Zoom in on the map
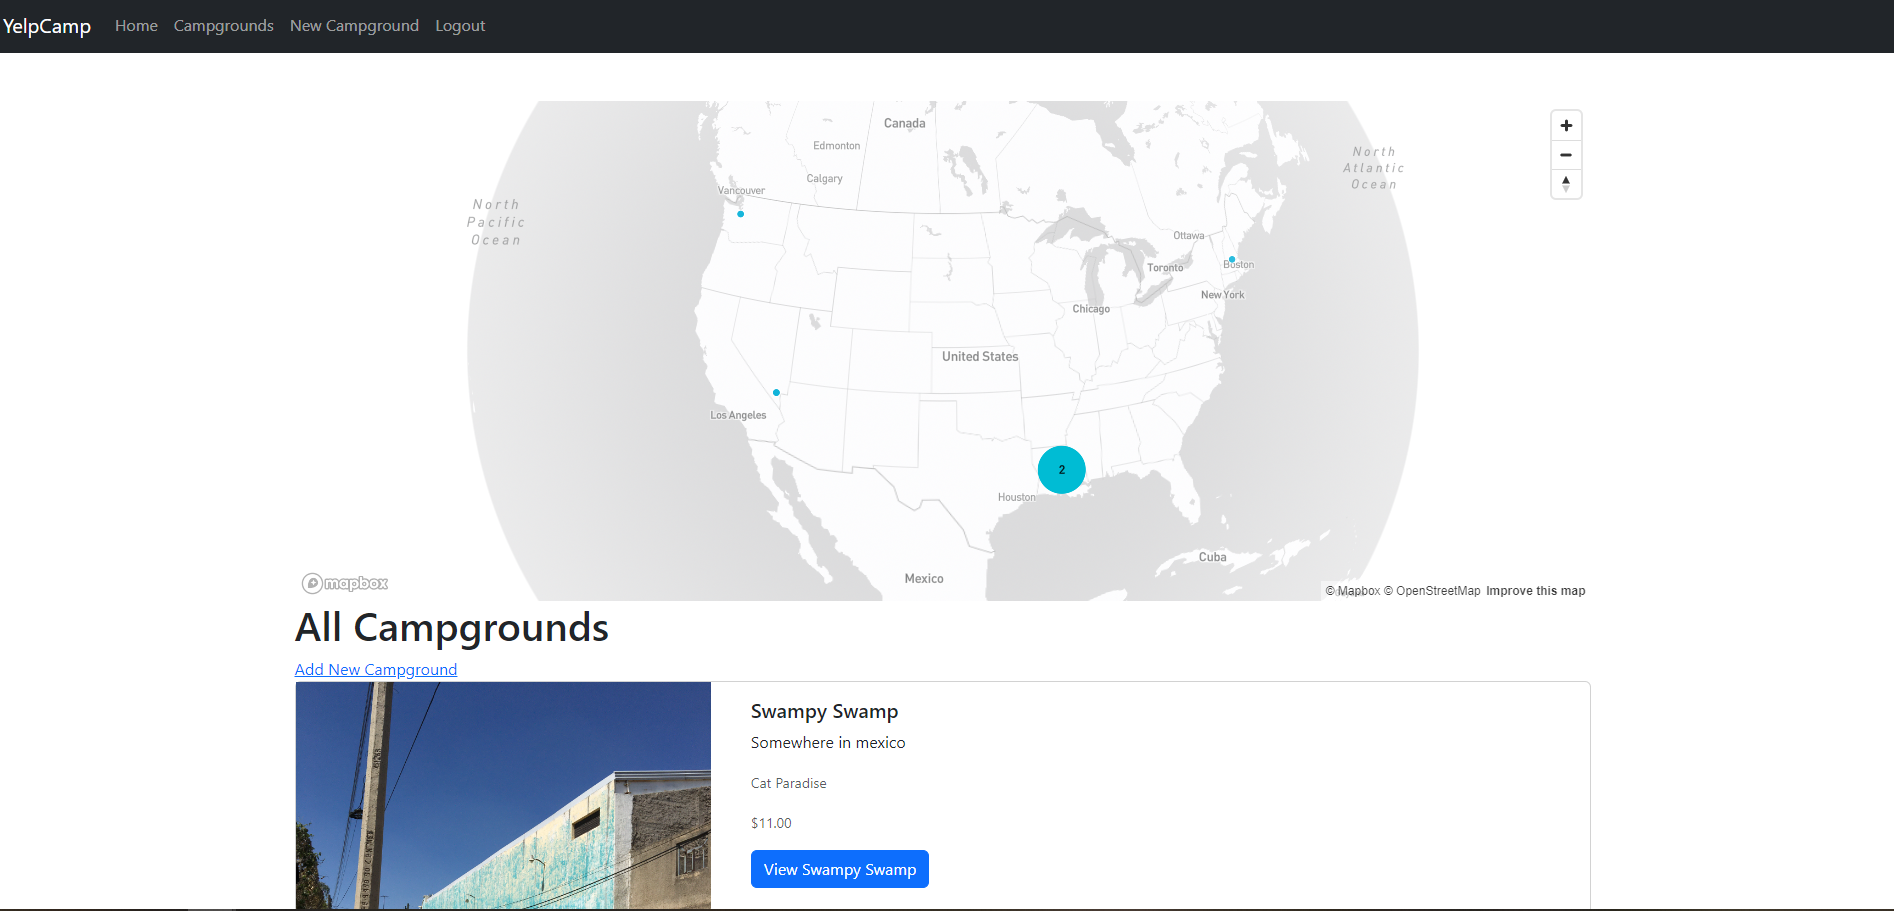 click(x=1566, y=126)
